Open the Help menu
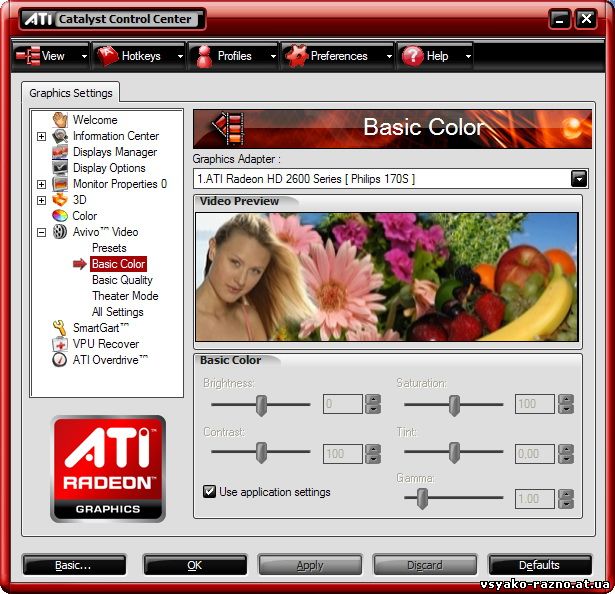The width and height of the screenshot is (615, 594). point(435,56)
